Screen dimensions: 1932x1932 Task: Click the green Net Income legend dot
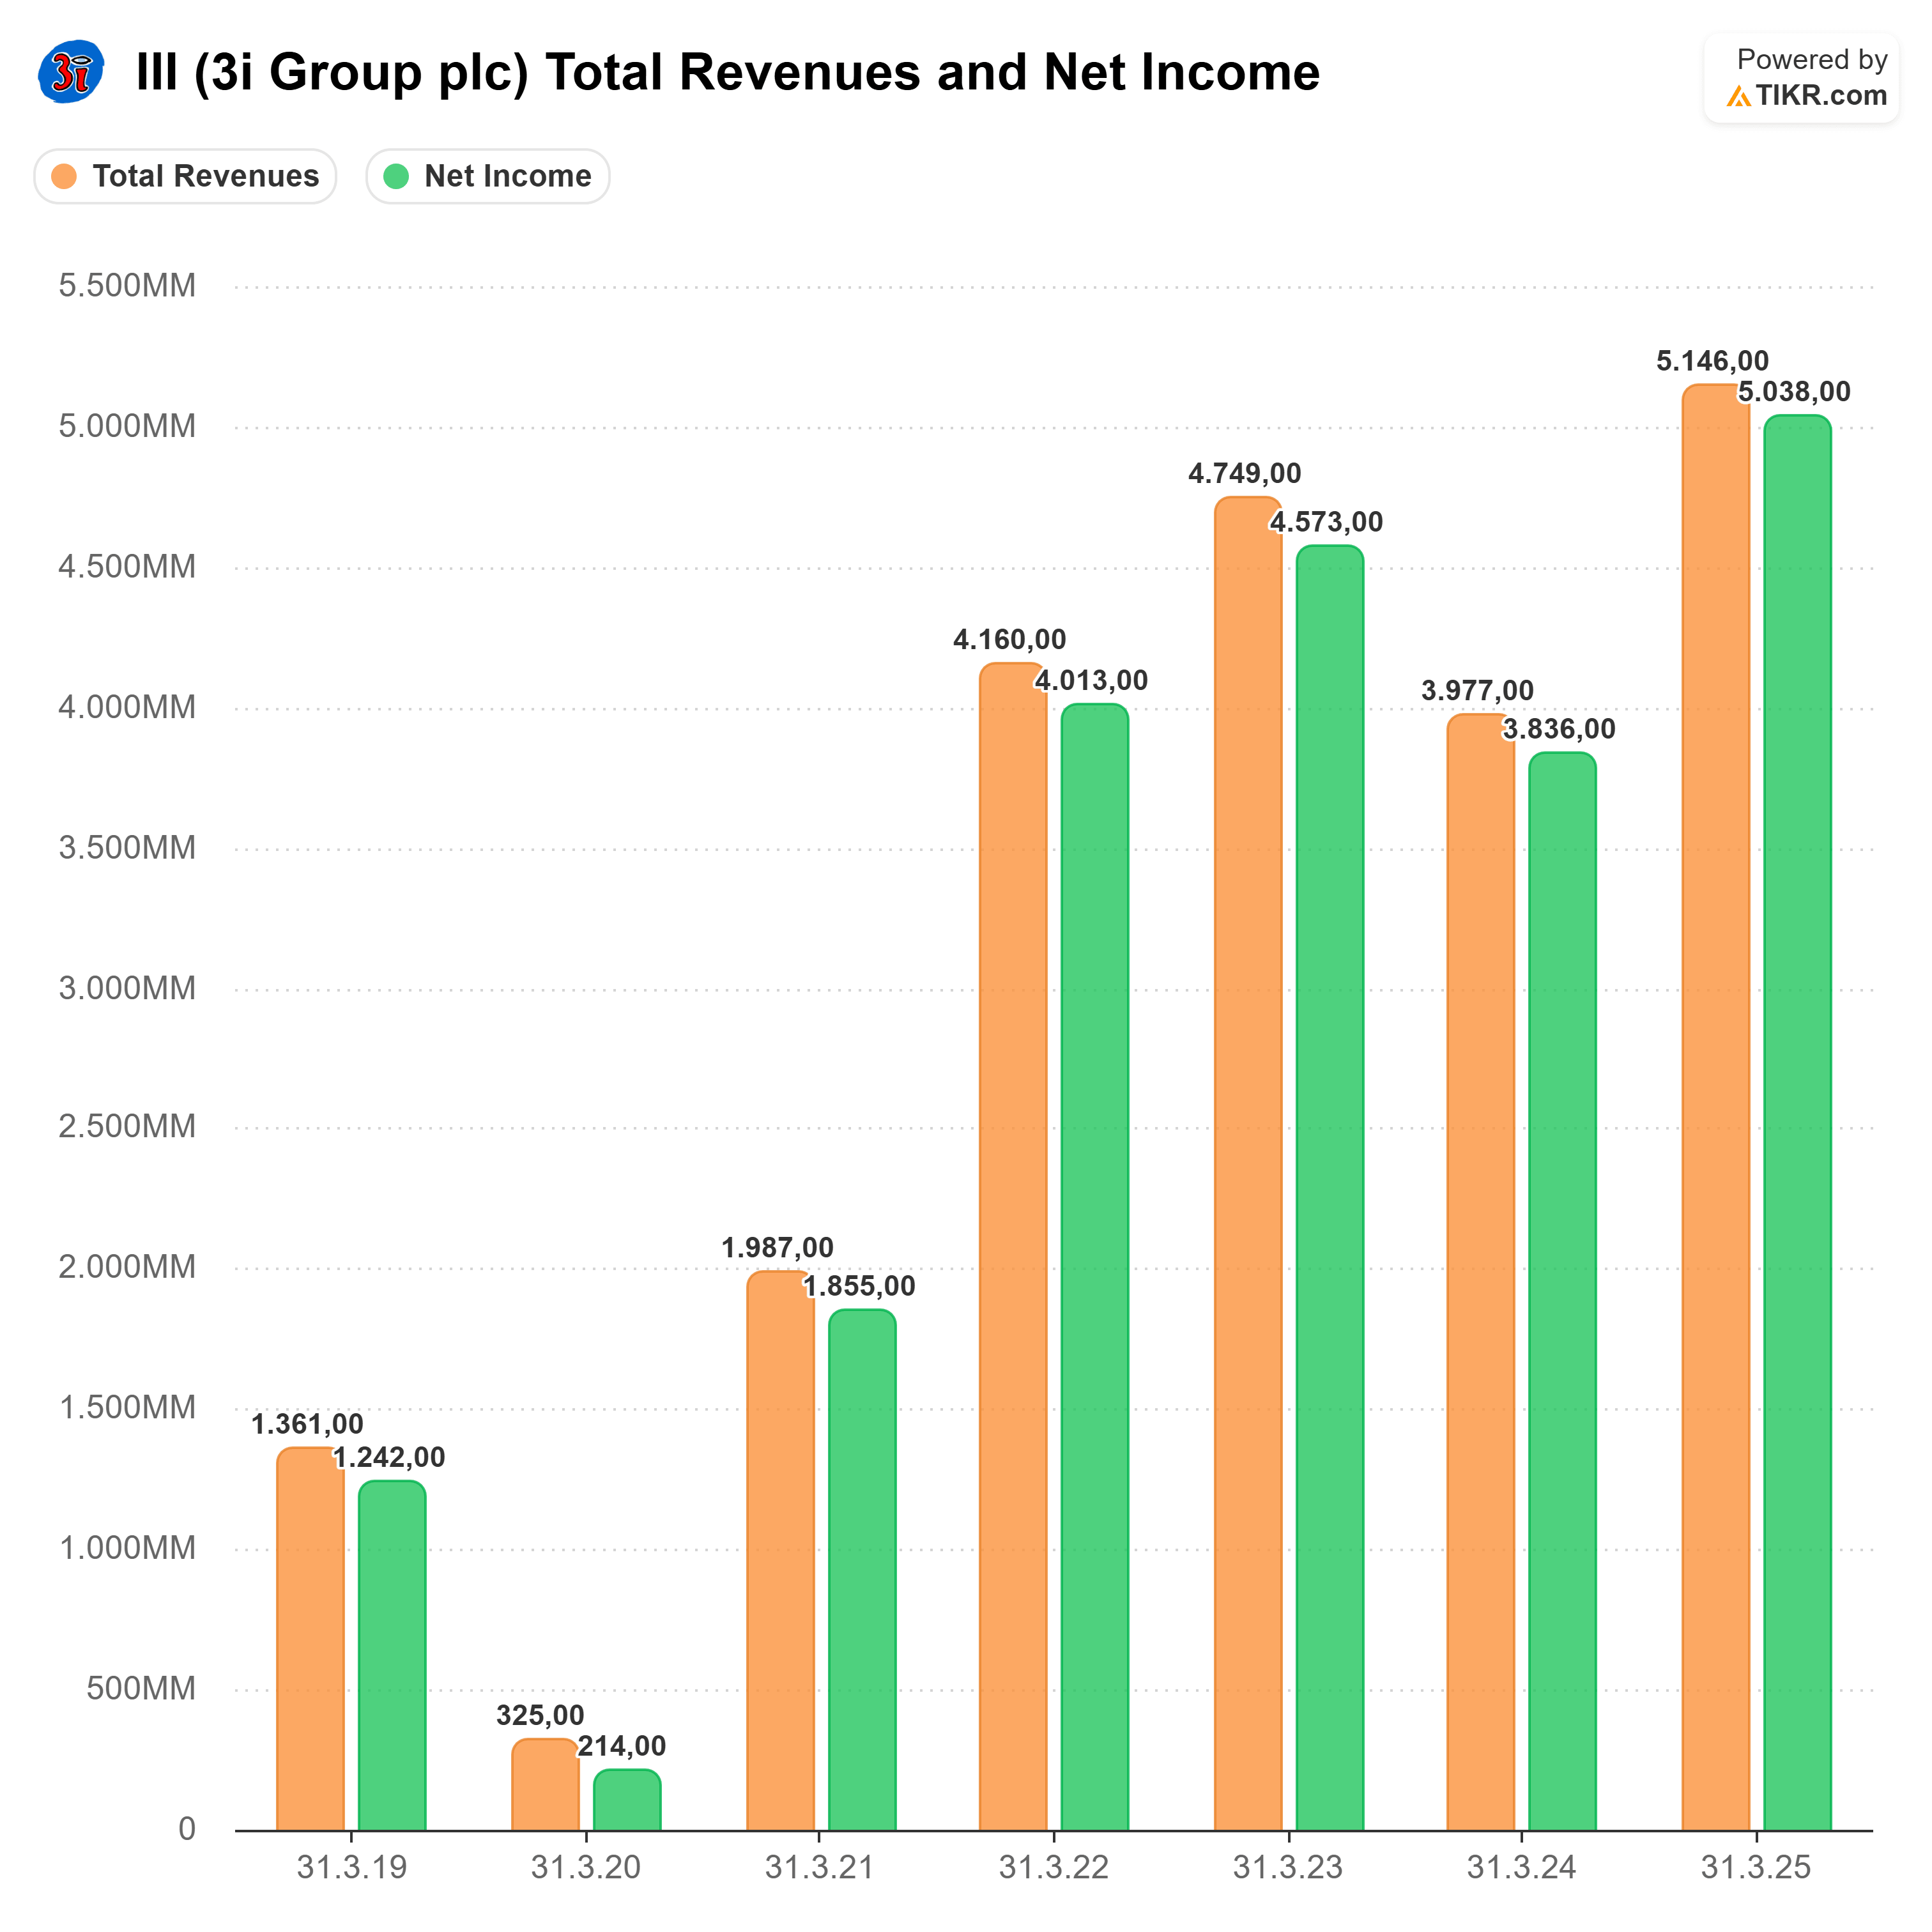pyautogui.click(x=396, y=176)
